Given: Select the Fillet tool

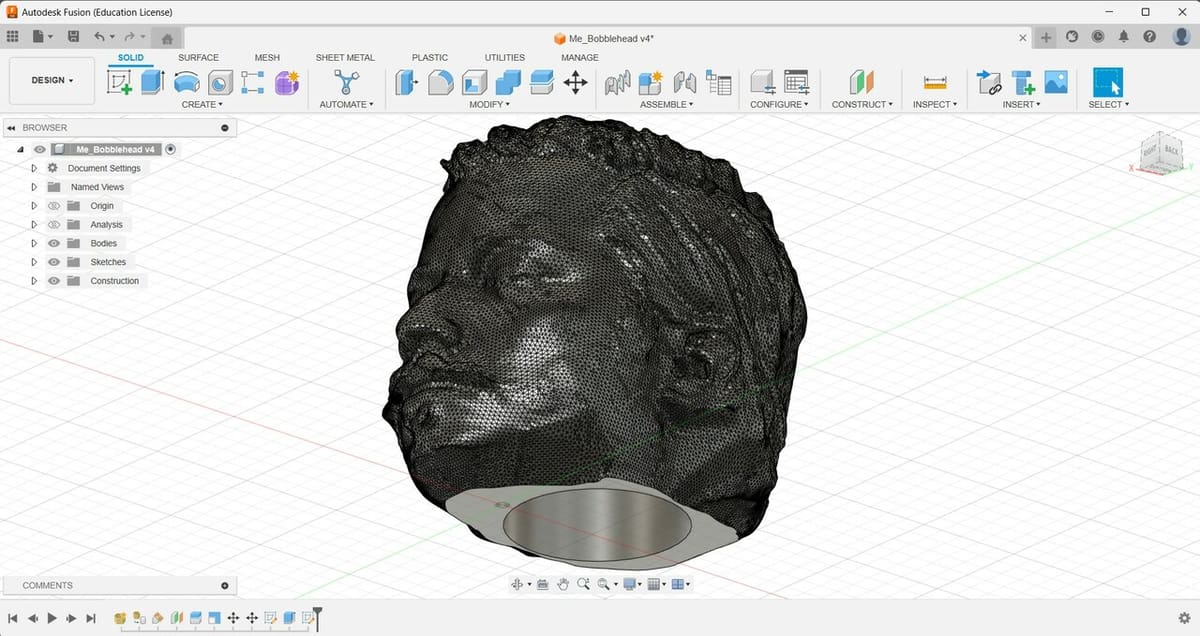Looking at the screenshot, I should 440,83.
